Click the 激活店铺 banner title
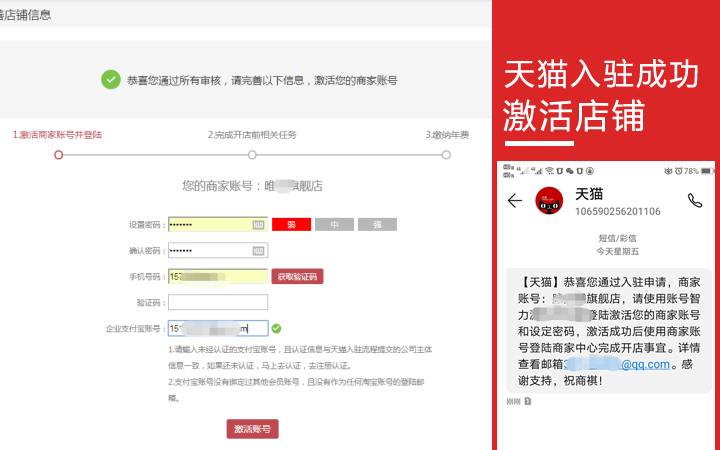 coord(574,115)
